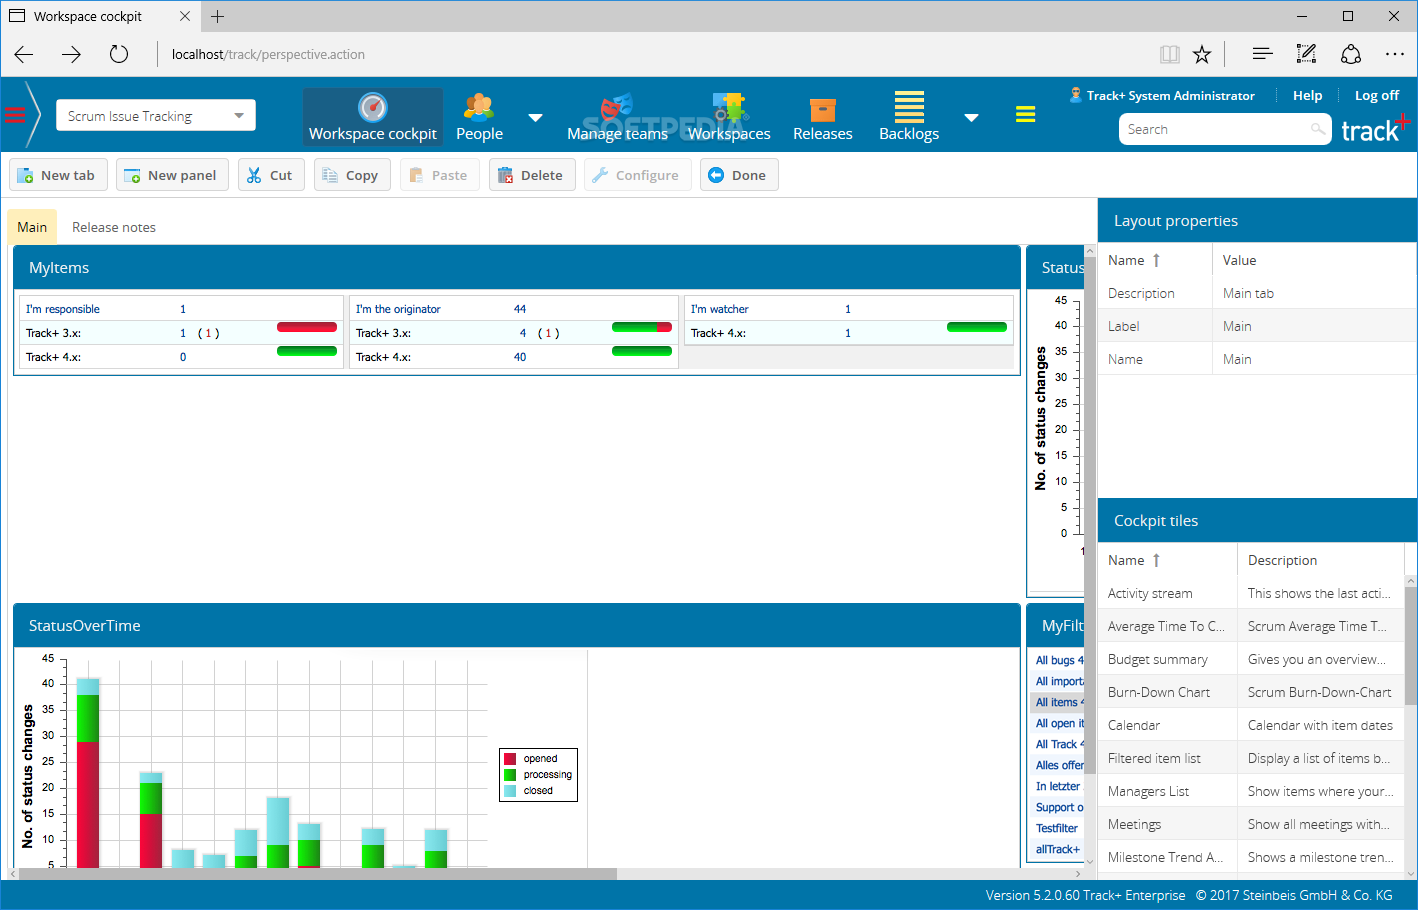Click Track+ System Administrator profile link
Screen dimensions: 1418x910
point(1171,95)
